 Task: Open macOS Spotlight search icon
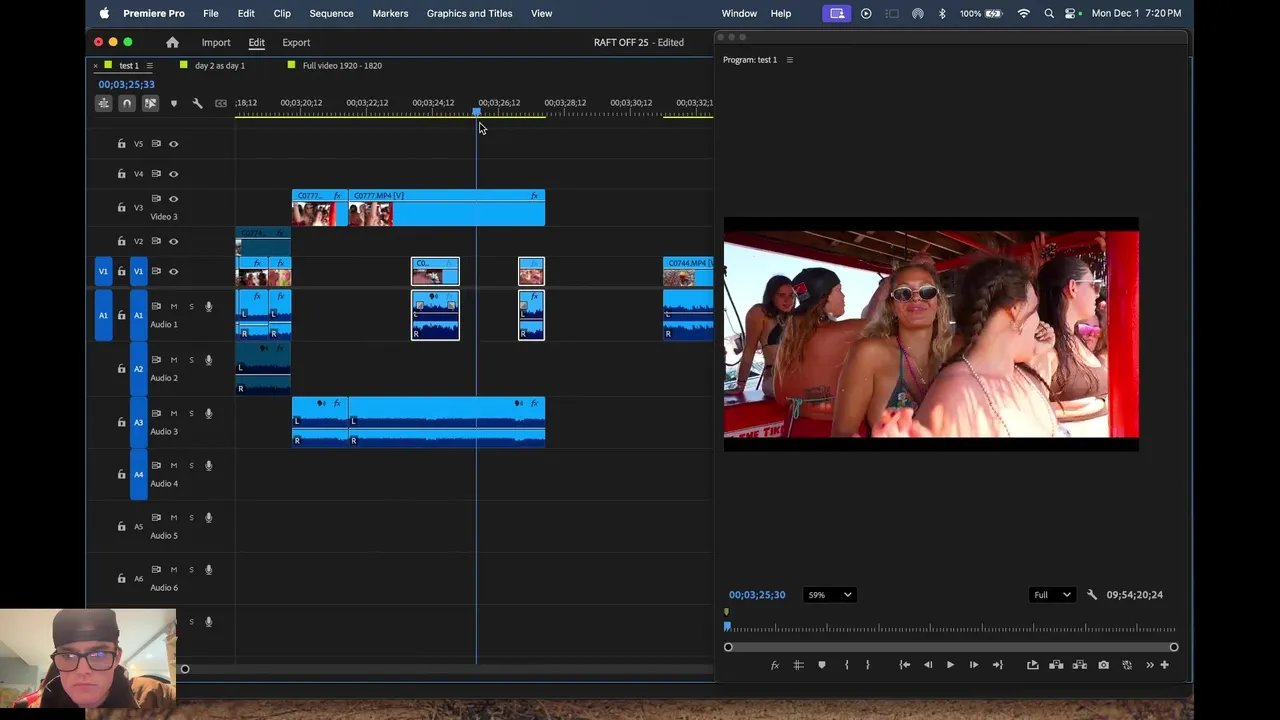(x=1049, y=13)
